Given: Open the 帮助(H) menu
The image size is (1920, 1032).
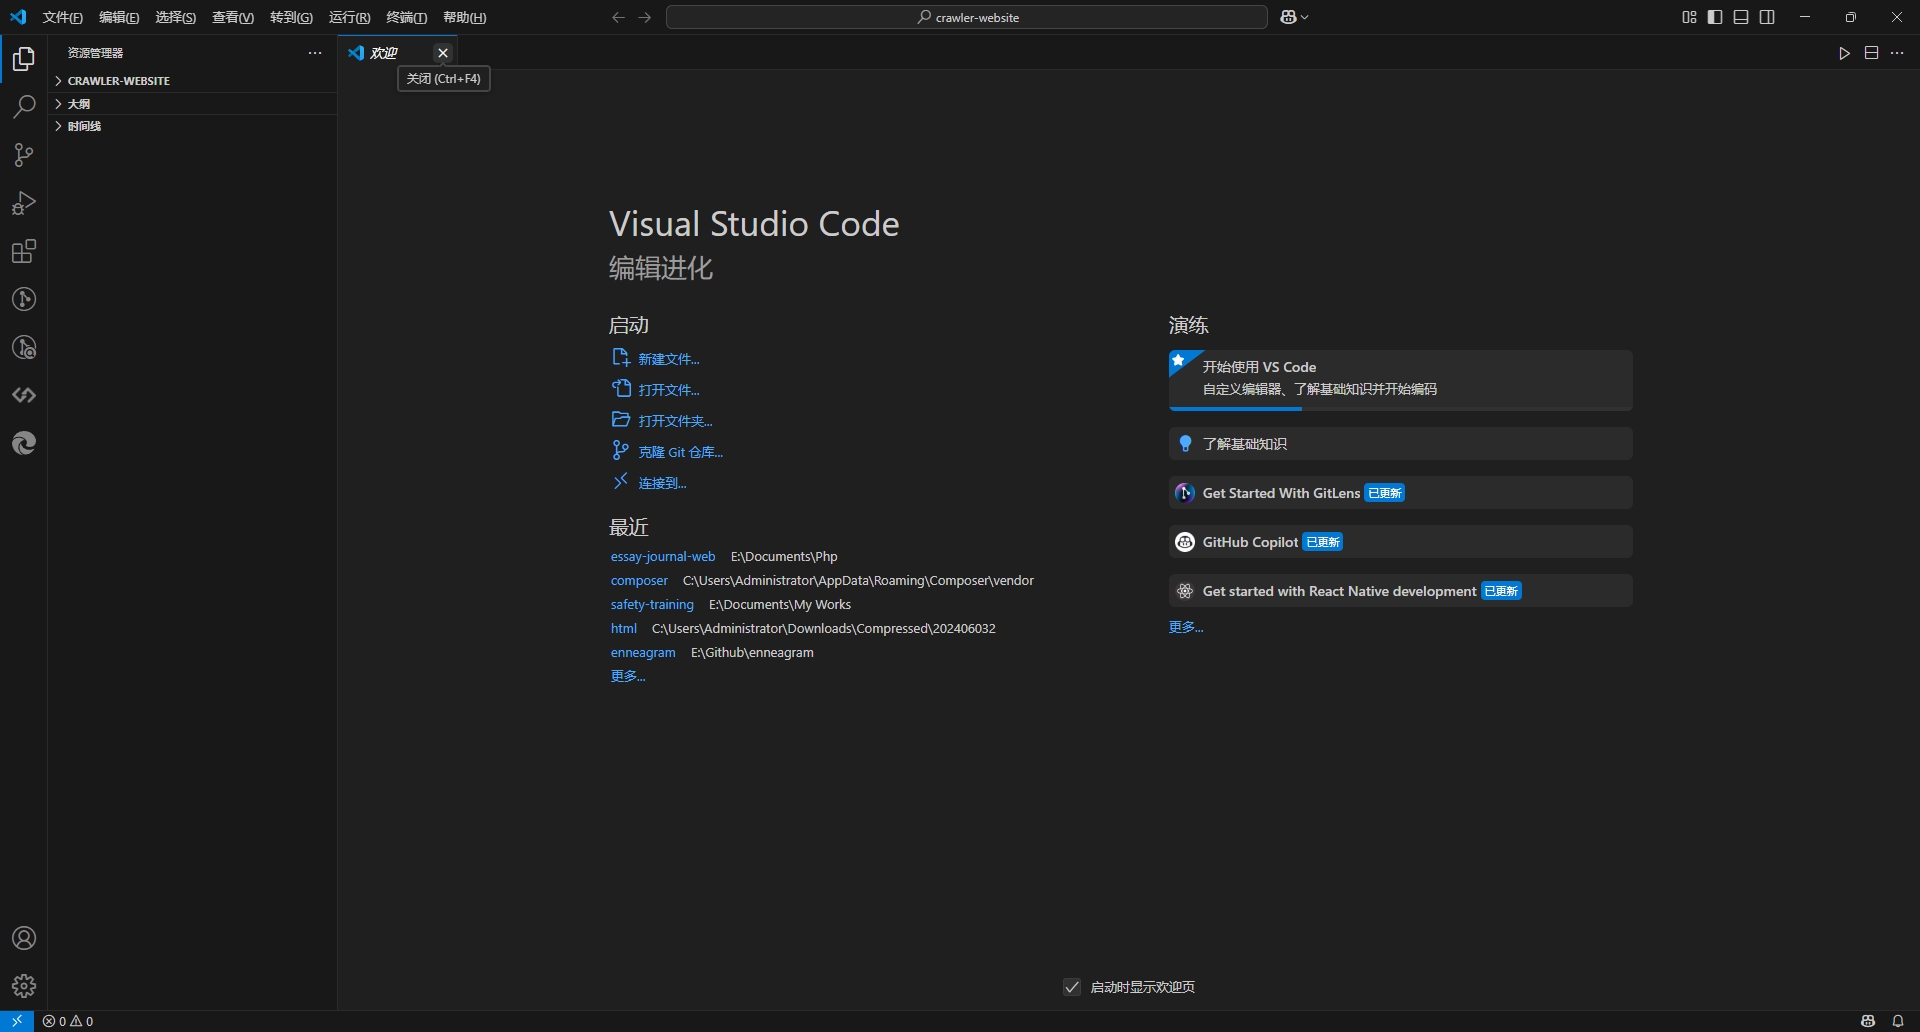Looking at the screenshot, I should click(x=465, y=17).
